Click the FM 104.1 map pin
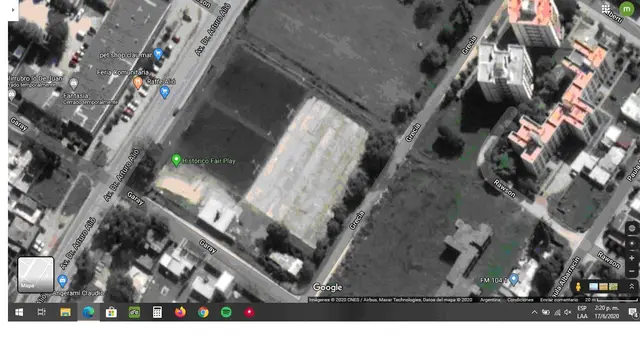Image resolution: width=640 pixels, height=360 pixels. click(514, 279)
